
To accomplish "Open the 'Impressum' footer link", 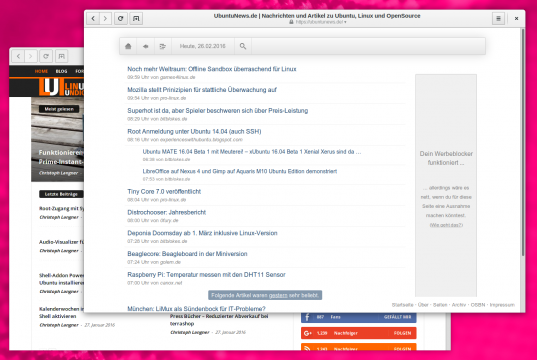I will [x=502, y=305].
